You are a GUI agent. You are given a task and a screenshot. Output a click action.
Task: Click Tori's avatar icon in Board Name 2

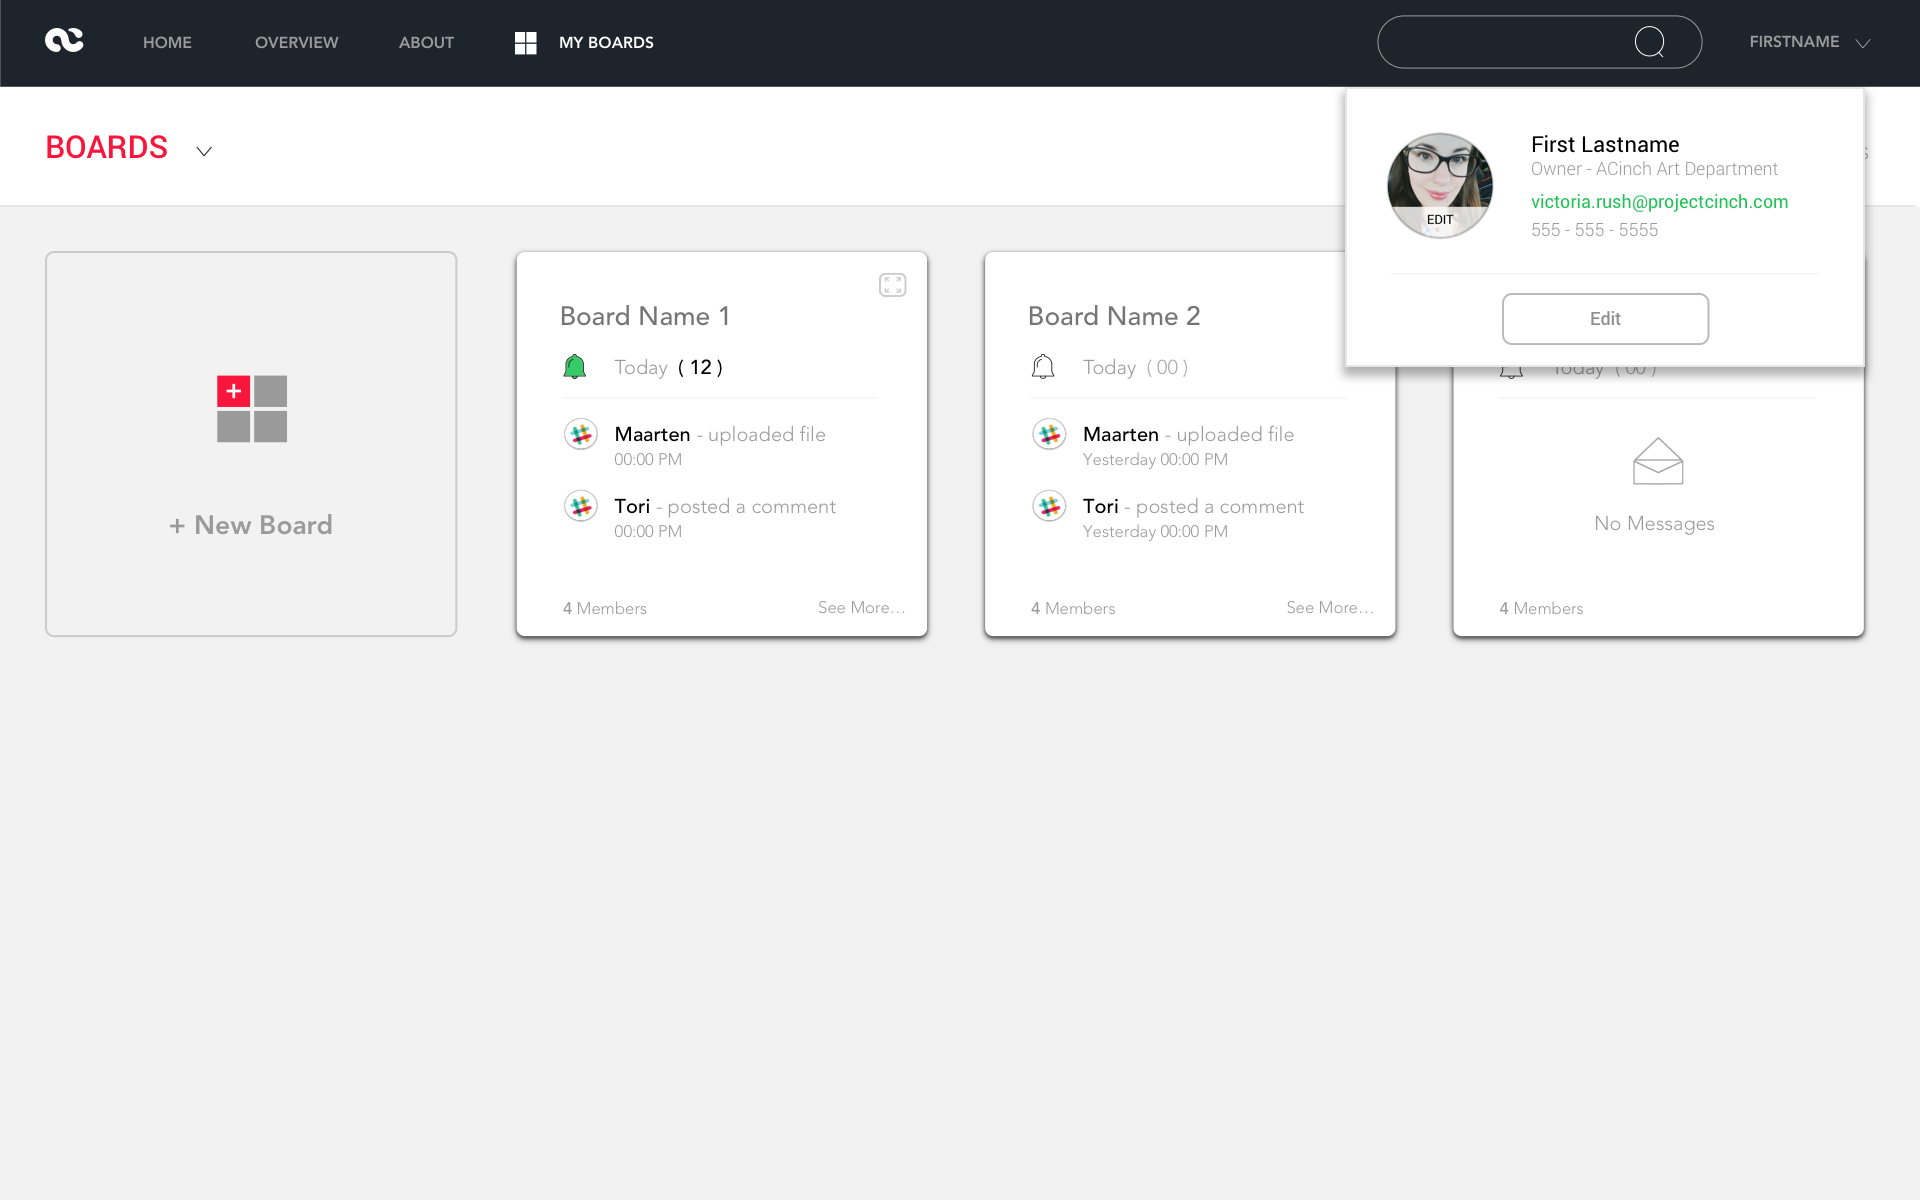pos(1049,507)
